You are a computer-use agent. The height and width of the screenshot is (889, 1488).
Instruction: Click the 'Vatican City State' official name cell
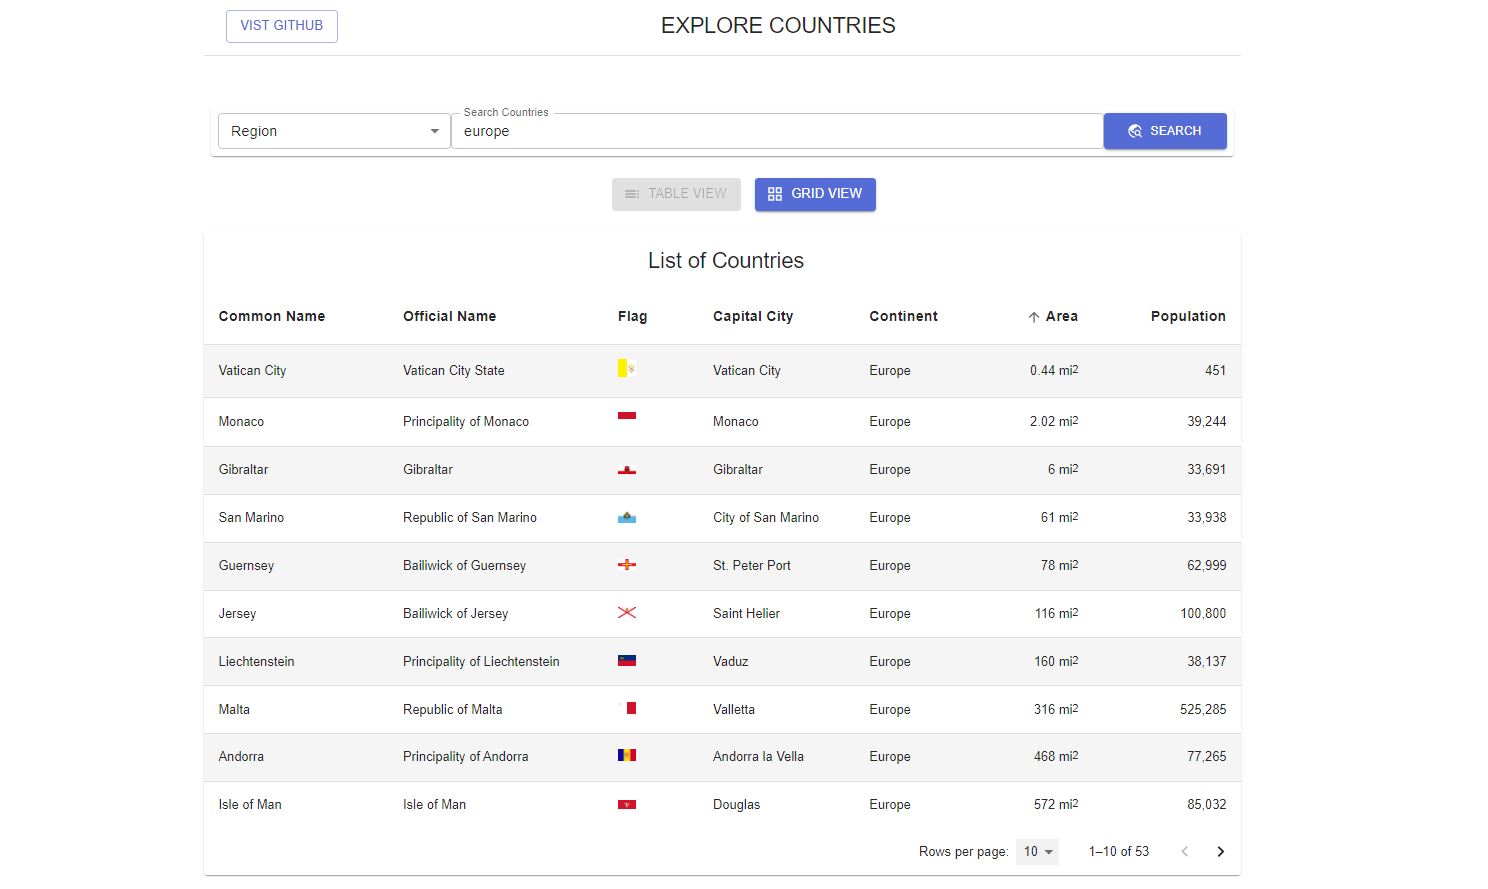454,370
